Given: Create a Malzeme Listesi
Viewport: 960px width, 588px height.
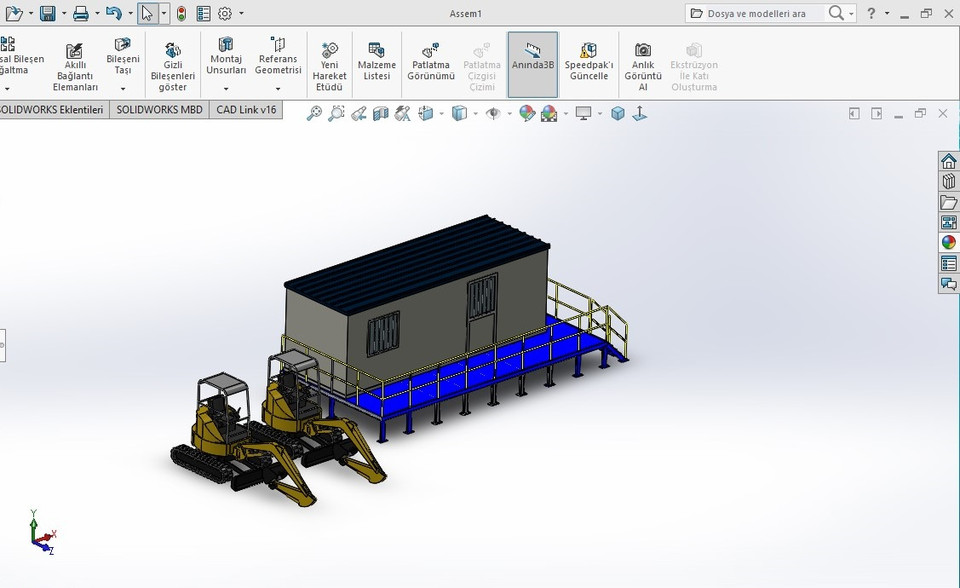Looking at the screenshot, I should tap(377, 60).
